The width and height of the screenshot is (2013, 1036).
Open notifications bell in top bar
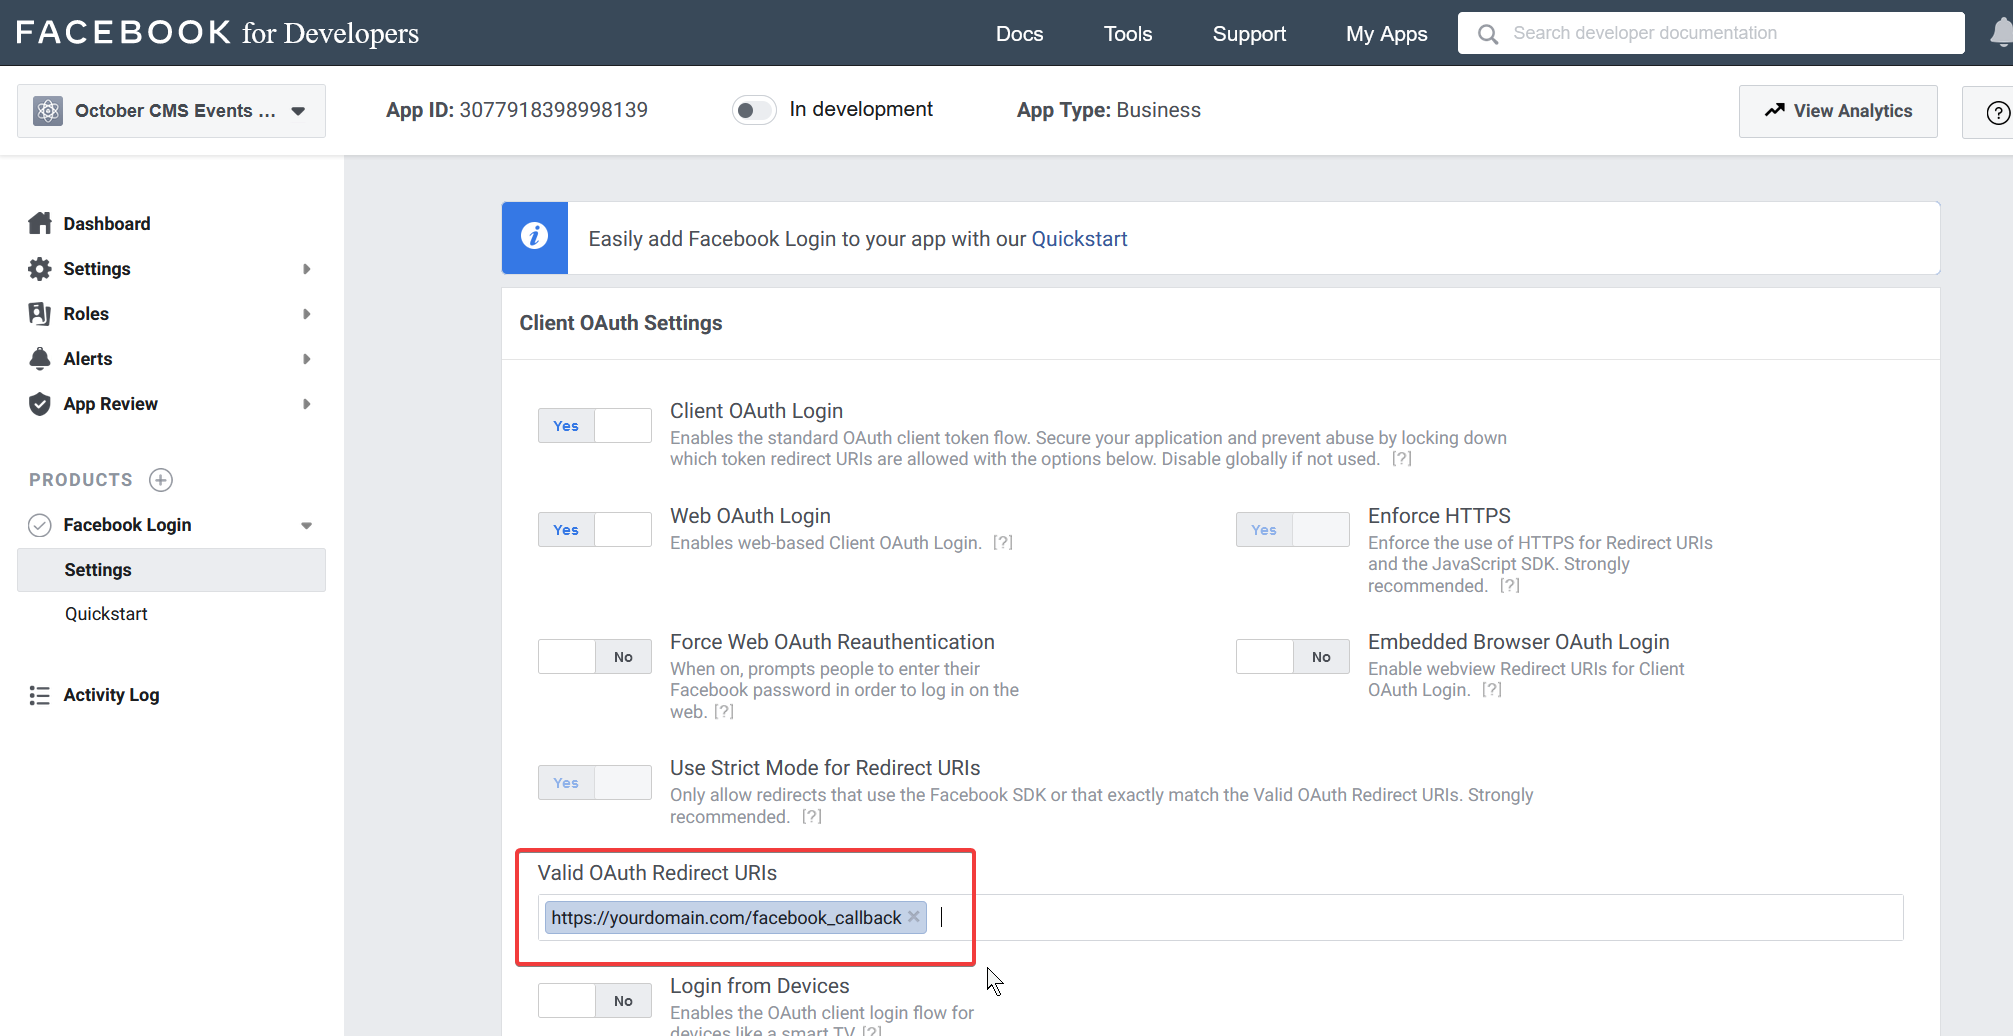click(2001, 33)
